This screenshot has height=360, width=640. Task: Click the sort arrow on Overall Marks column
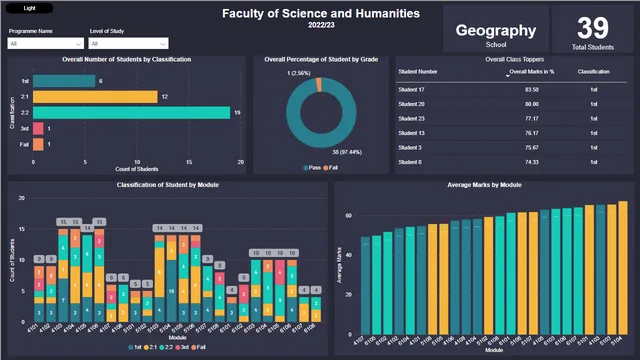click(507, 76)
